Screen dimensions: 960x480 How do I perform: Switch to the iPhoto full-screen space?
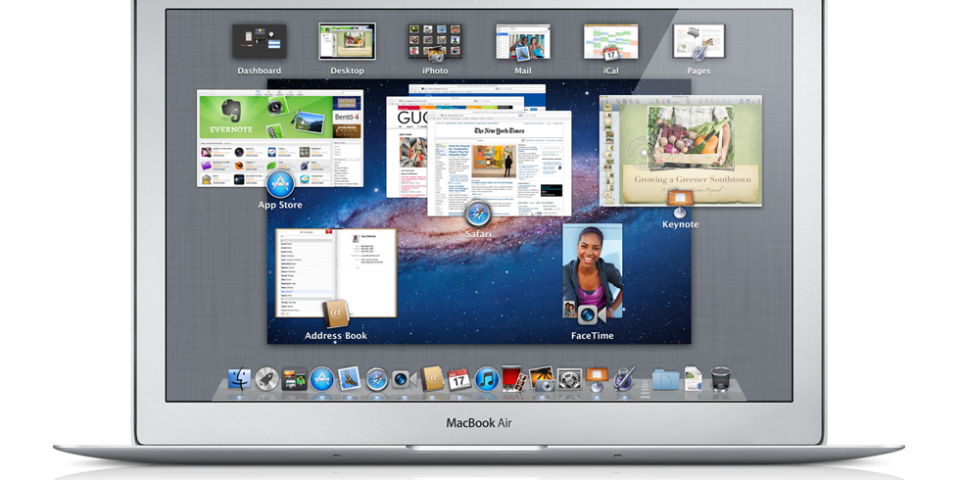point(434,42)
